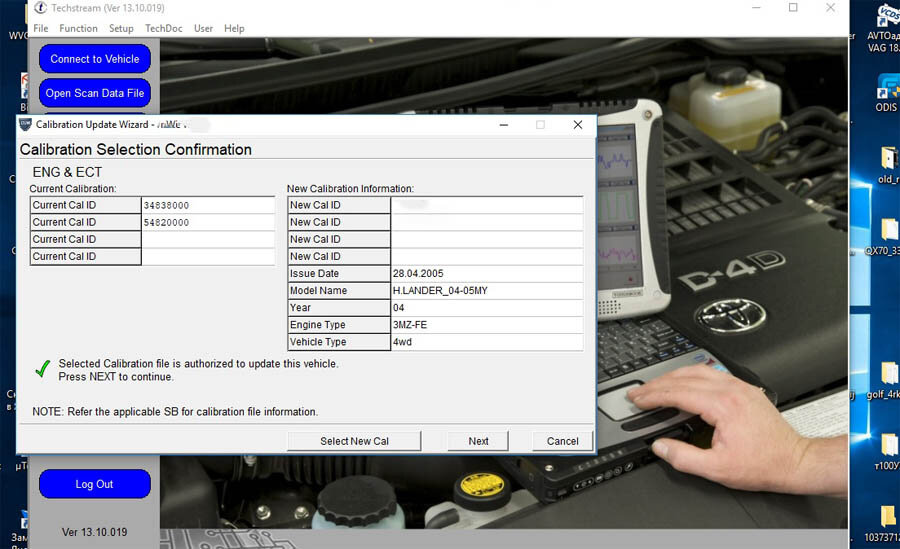The width and height of the screenshot is (900, 549).
Task: Select the Year value 04
Action: coord(398,308)
